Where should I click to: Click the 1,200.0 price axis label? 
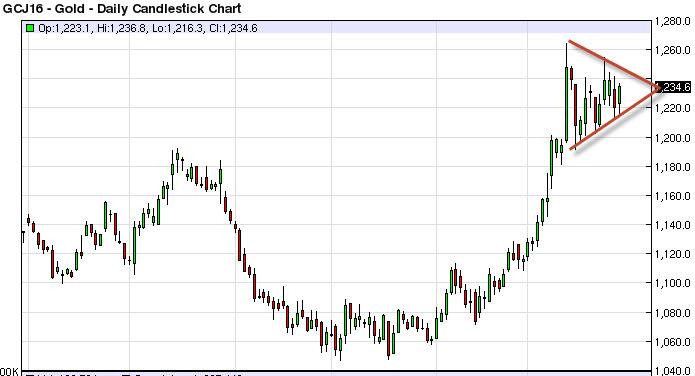(672, 137)
